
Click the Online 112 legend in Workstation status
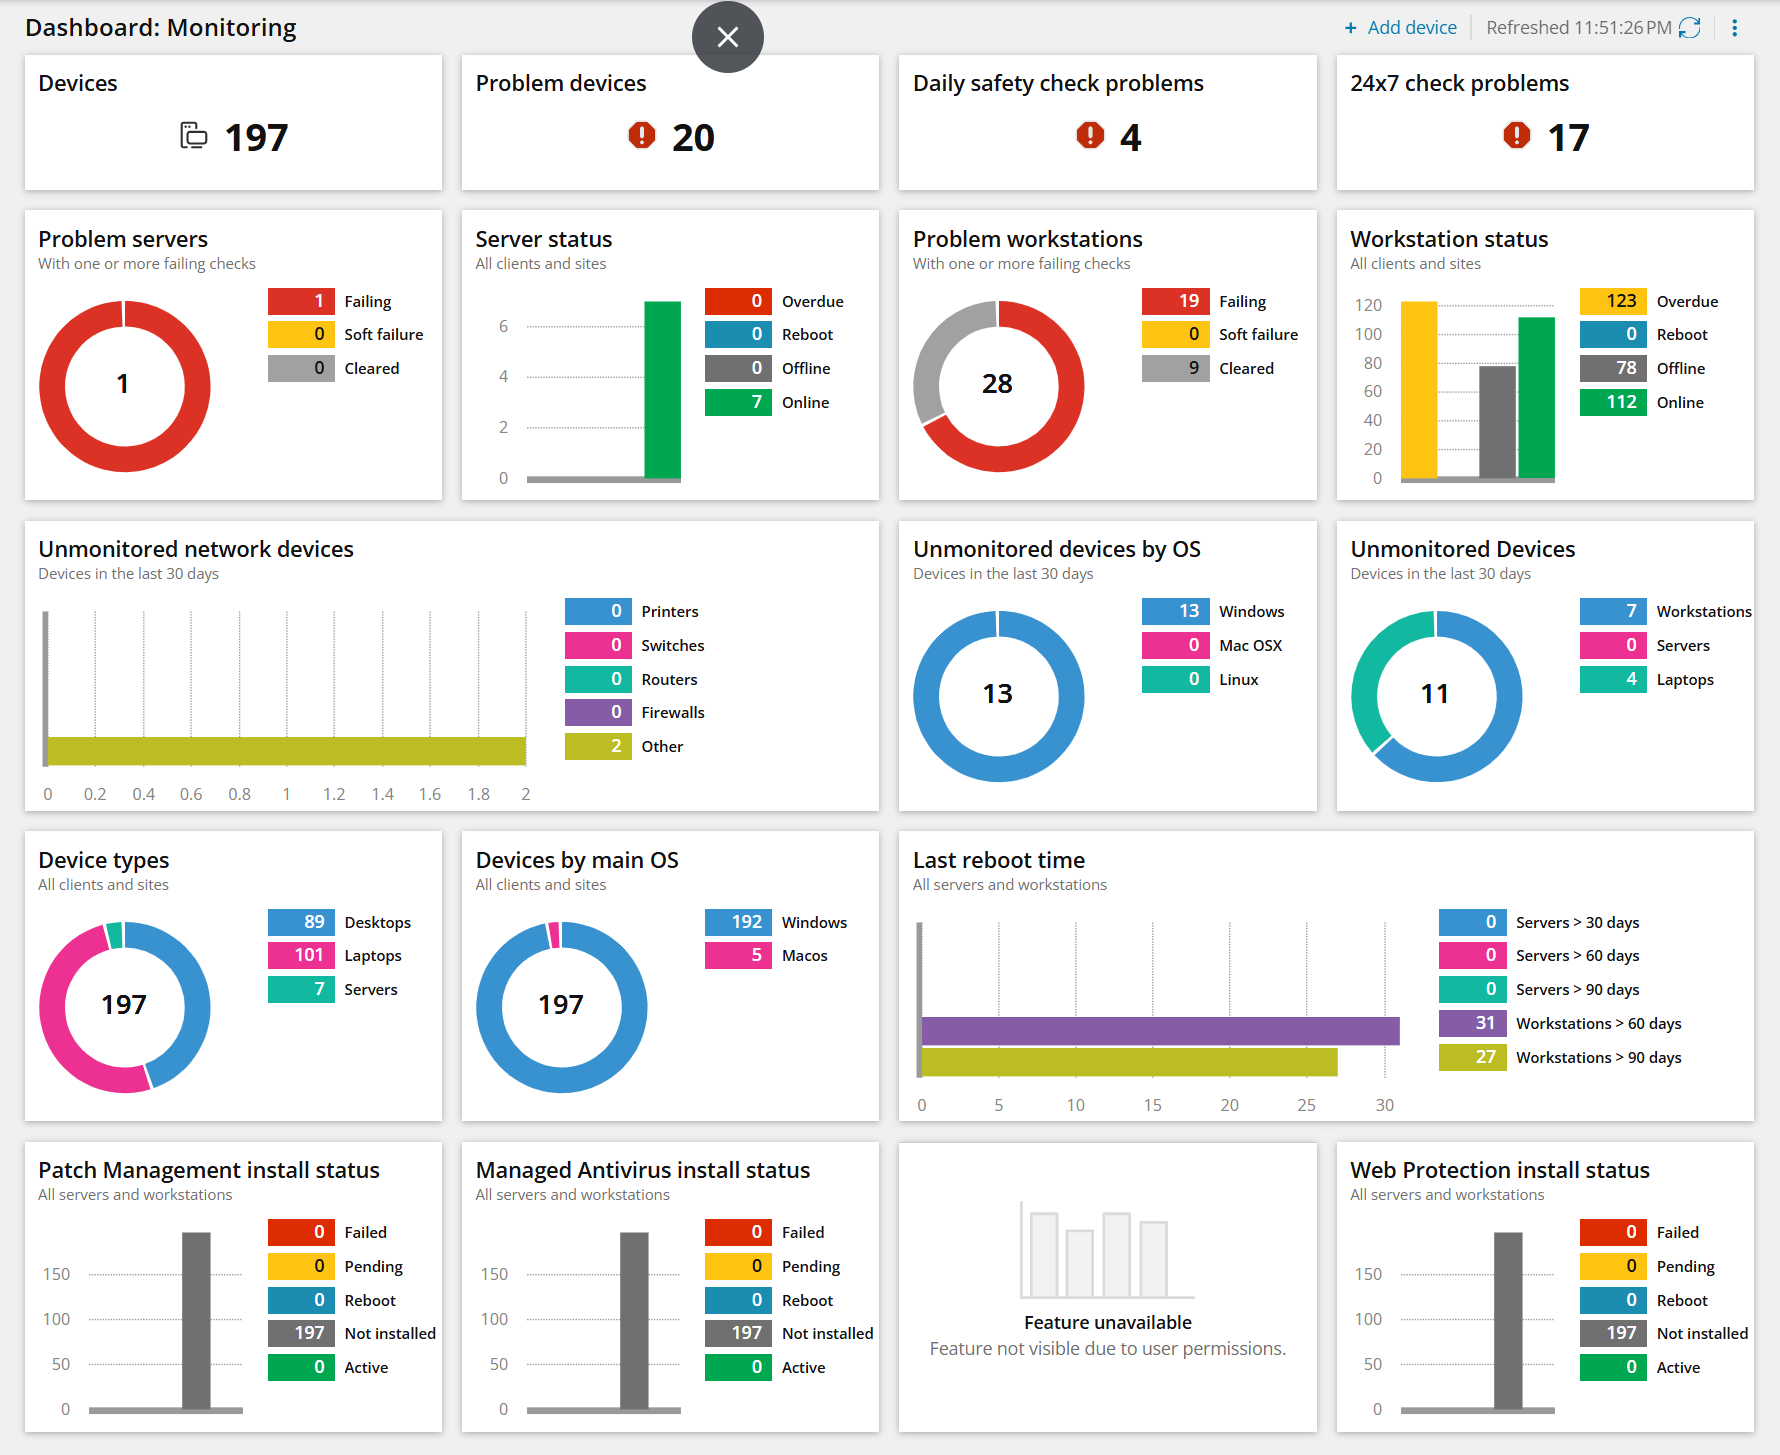[1643, 402]
